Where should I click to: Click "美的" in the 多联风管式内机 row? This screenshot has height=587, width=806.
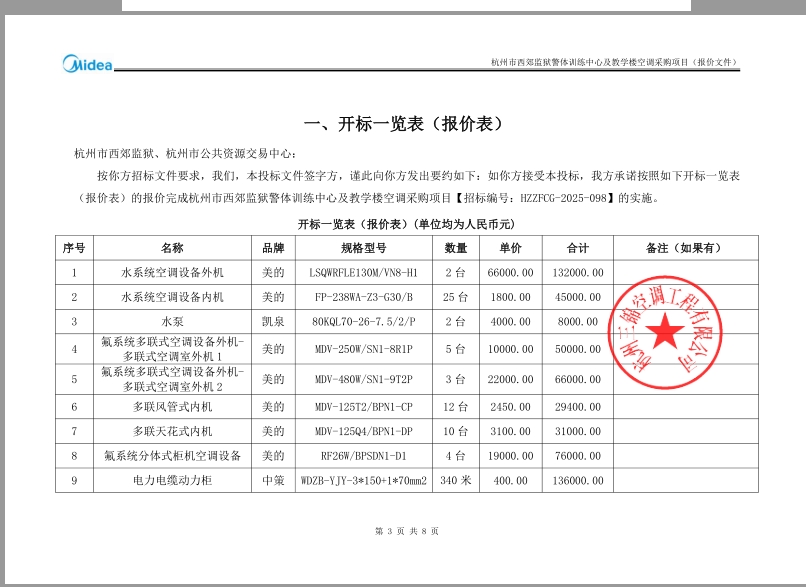click(x=273, y=407)
